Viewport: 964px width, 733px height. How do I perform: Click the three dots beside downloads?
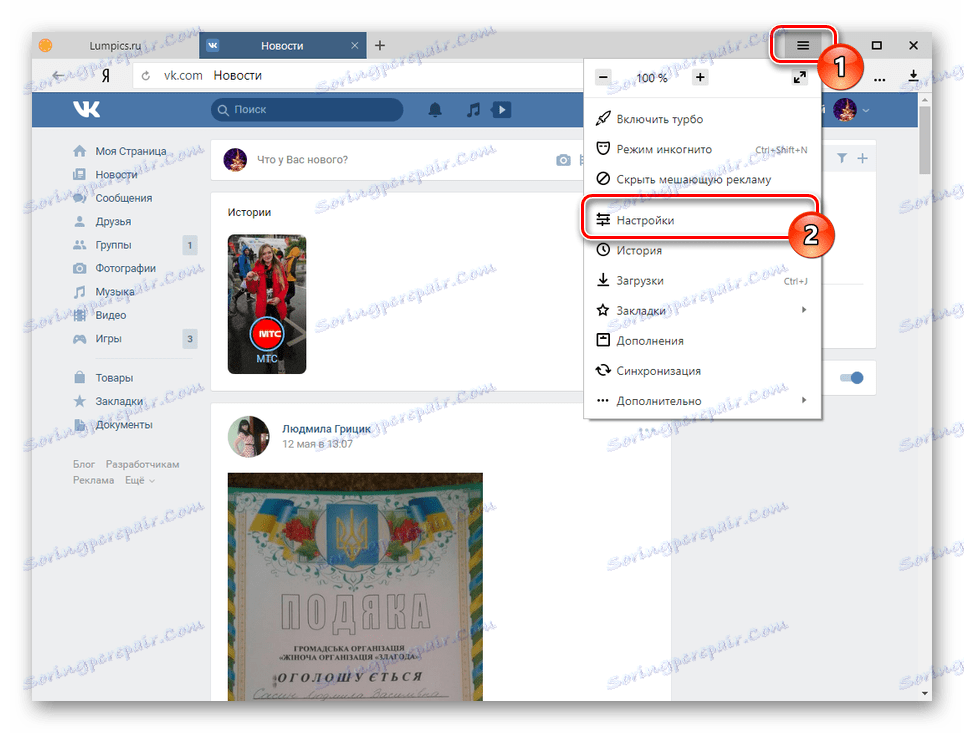[x=880, y=79]
